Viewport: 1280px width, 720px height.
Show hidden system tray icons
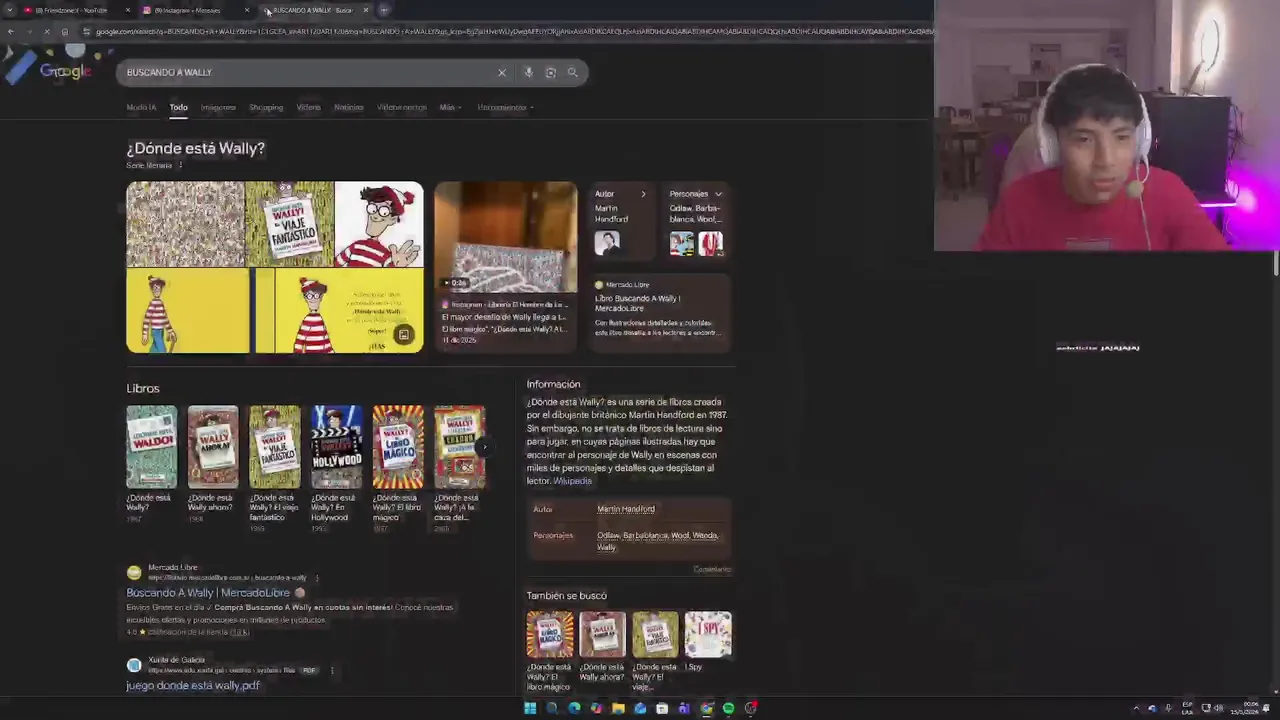(1136, 708)
